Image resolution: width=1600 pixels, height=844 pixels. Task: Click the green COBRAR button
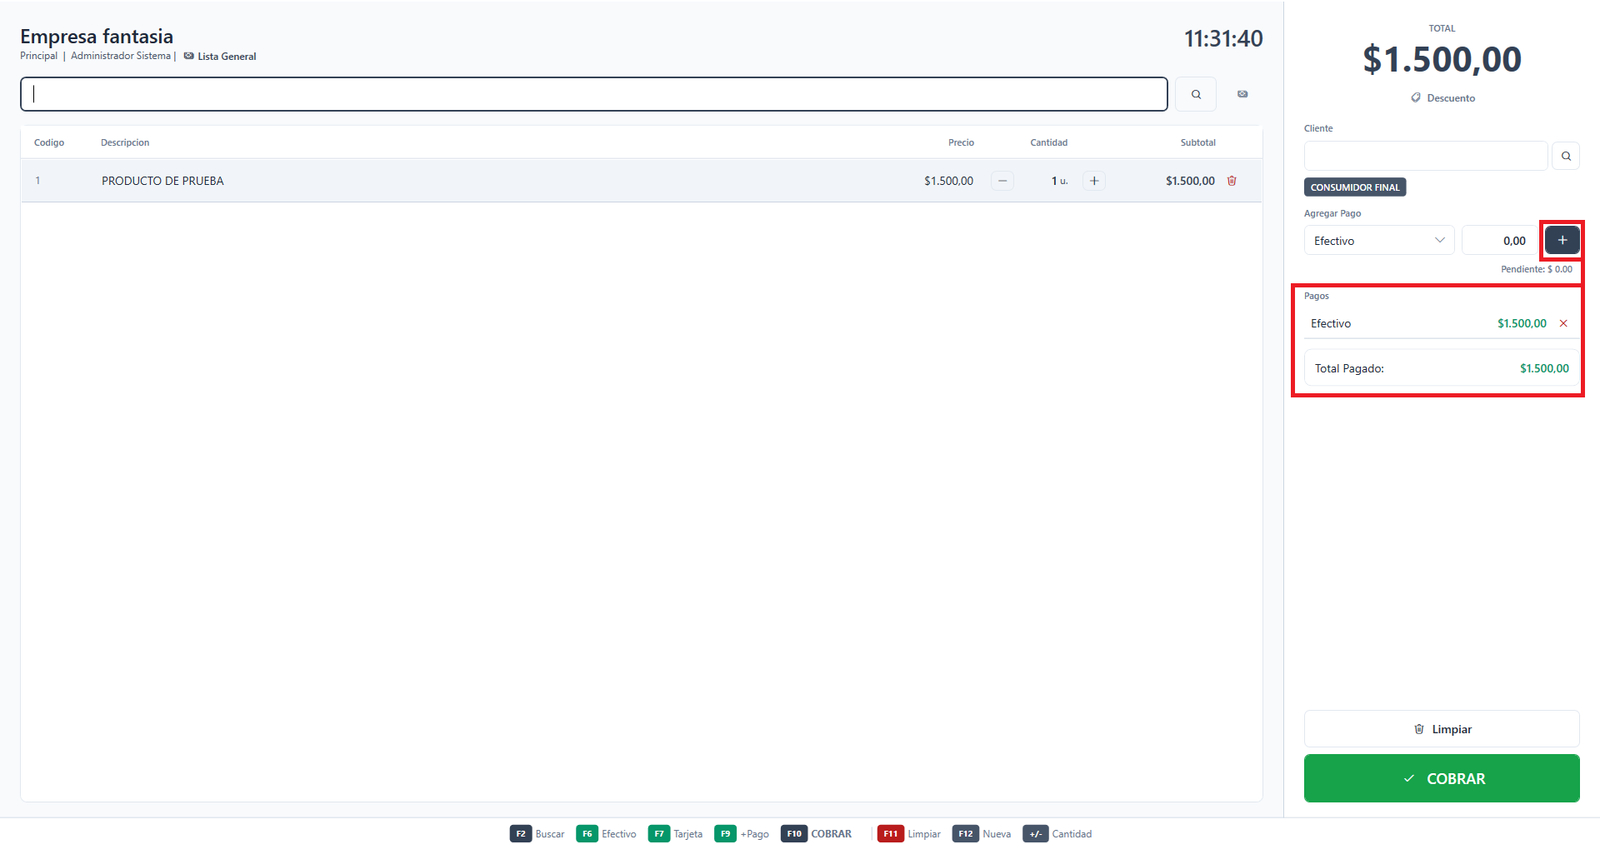click(x=1441, y=778)
